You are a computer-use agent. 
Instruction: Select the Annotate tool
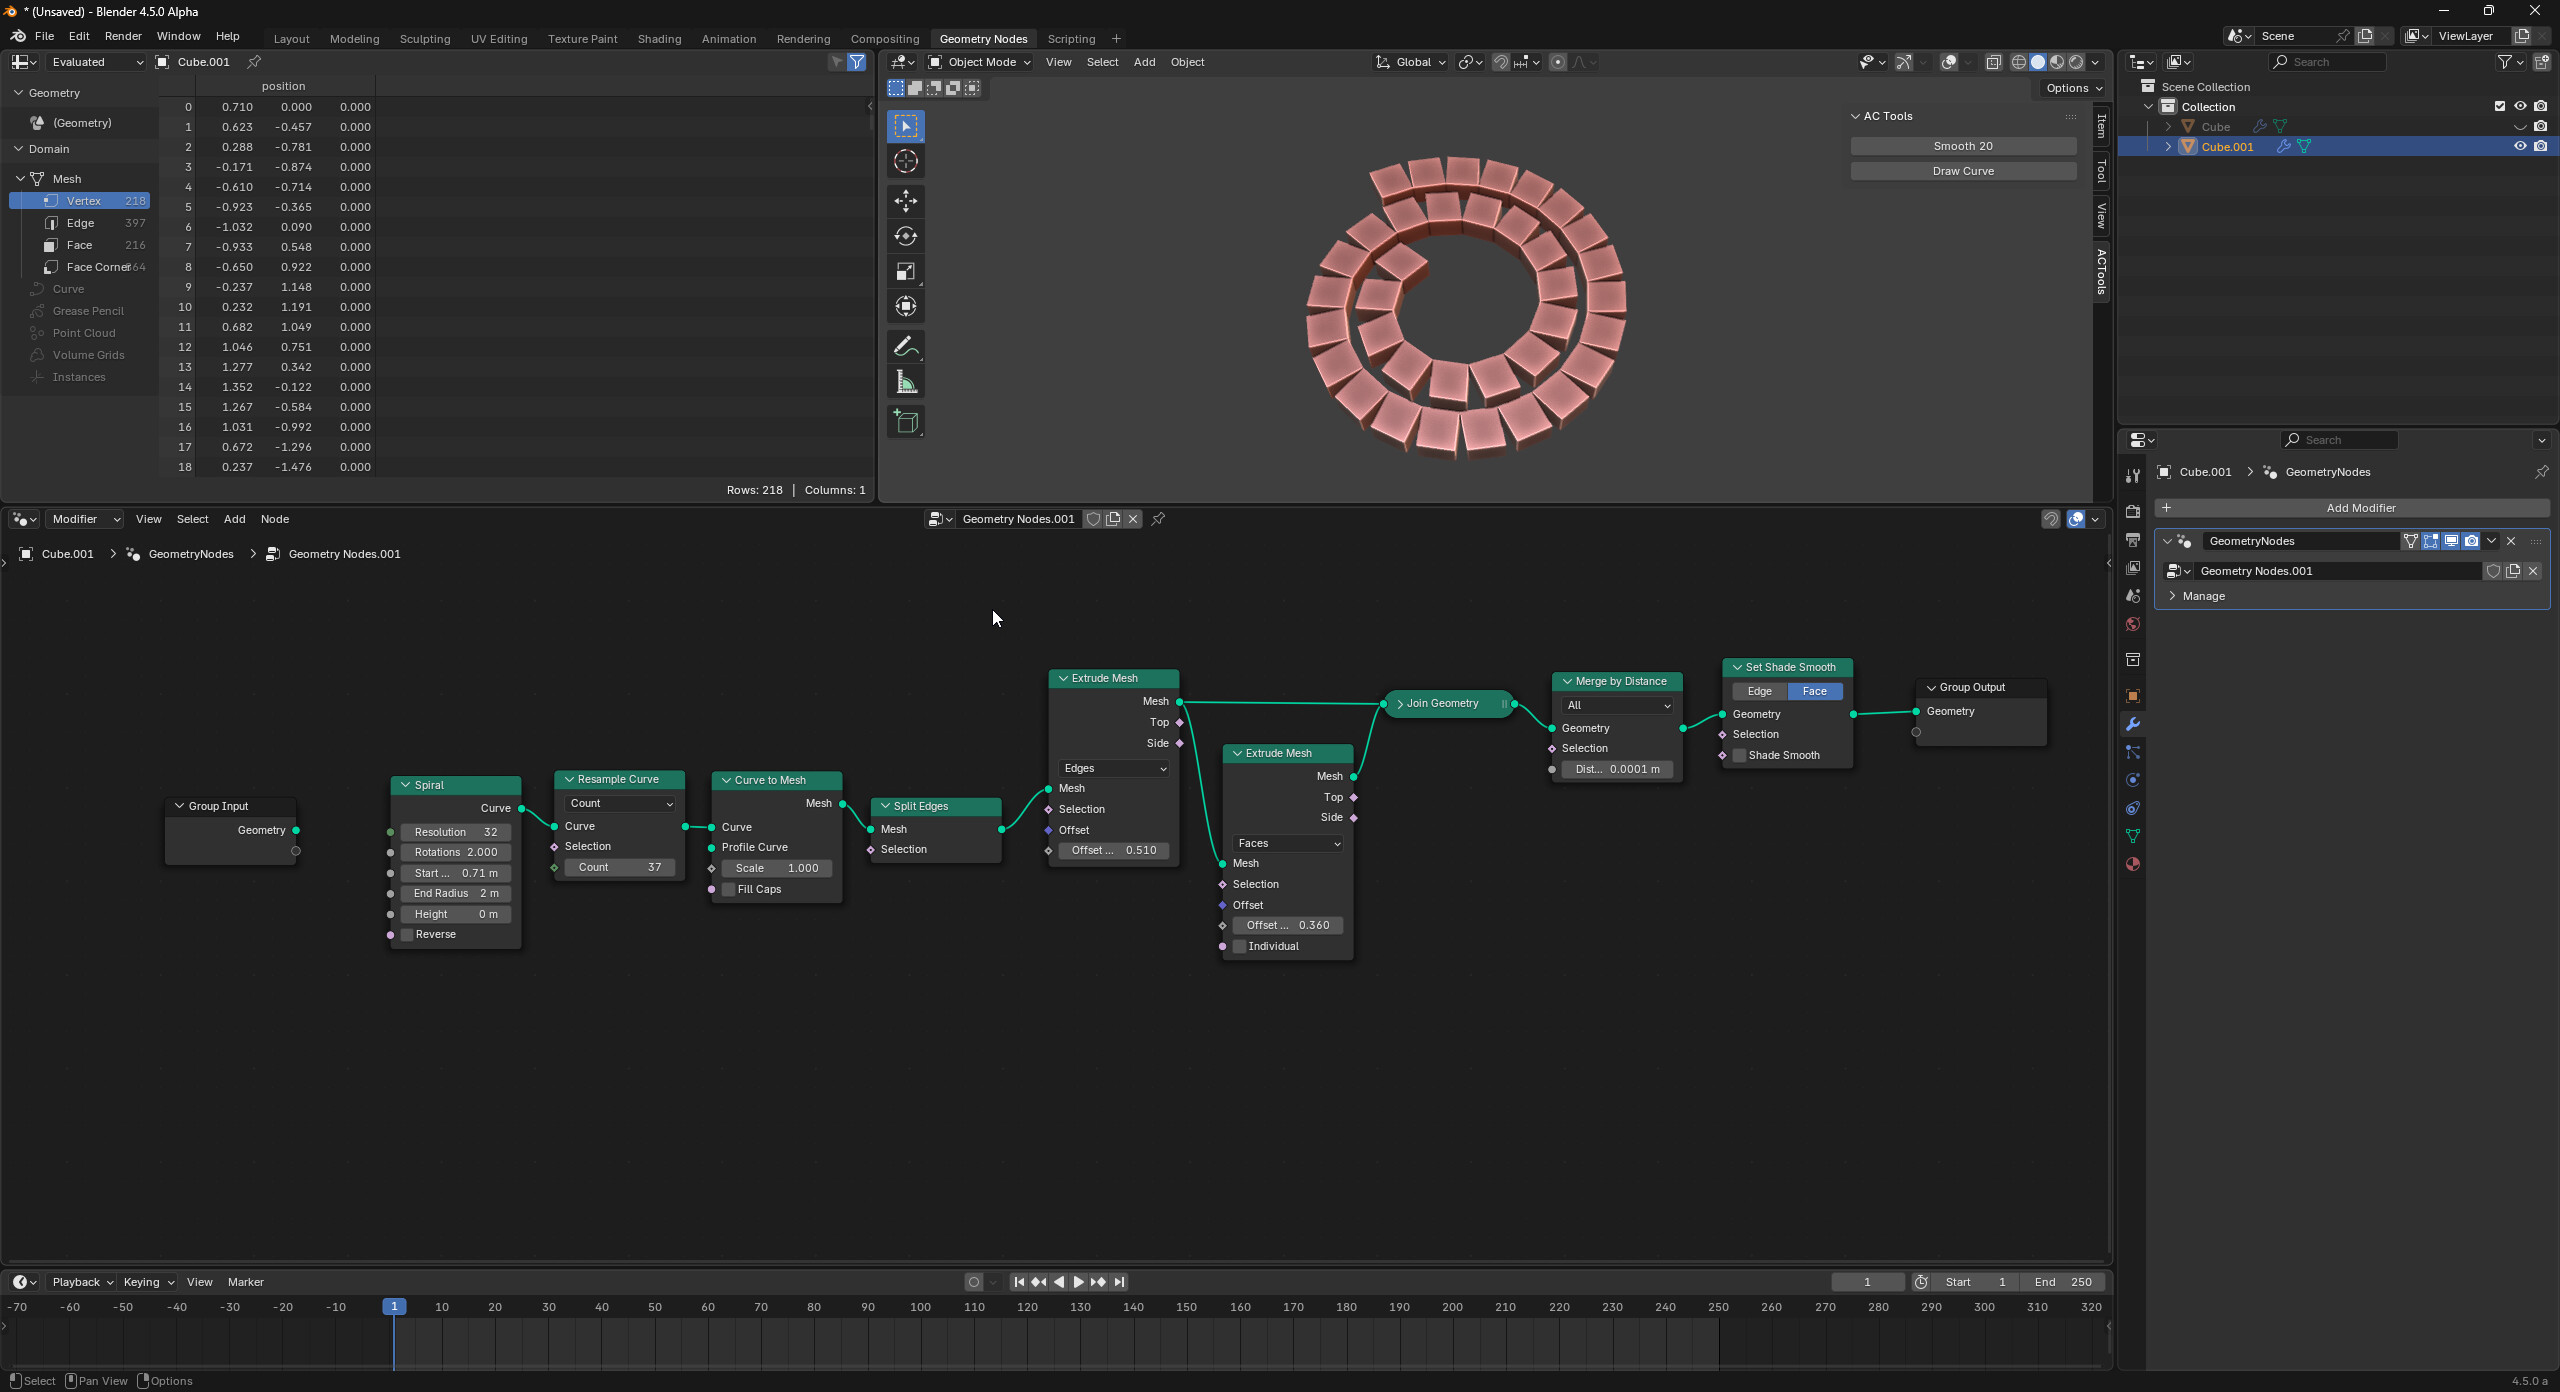click(905, 347)
